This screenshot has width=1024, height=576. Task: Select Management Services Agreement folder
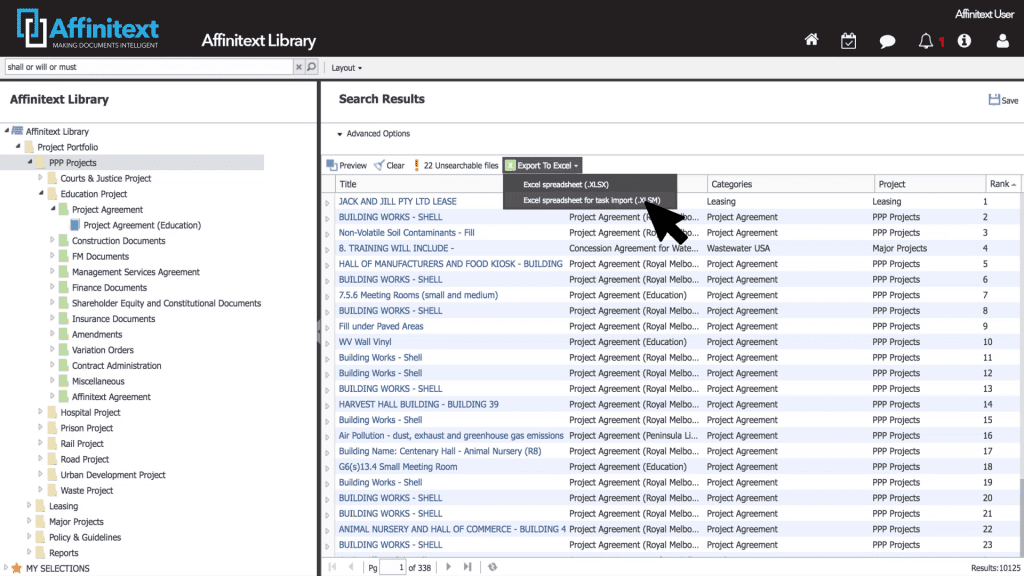135,272
